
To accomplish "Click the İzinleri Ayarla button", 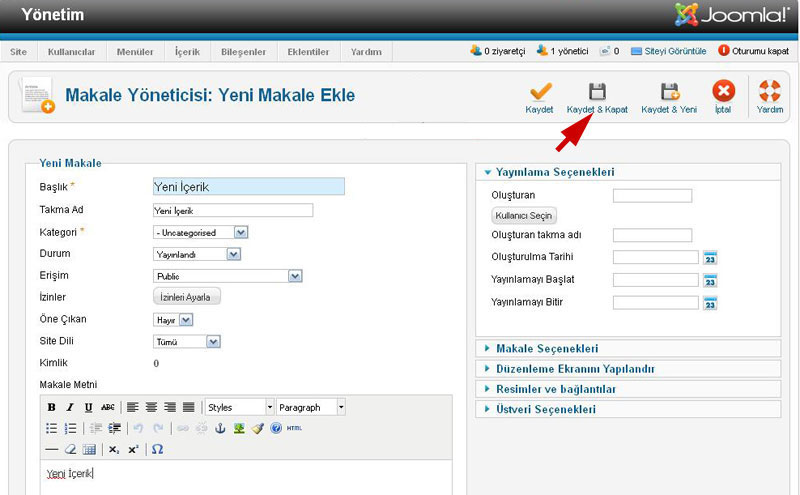I will click(187, 296).
